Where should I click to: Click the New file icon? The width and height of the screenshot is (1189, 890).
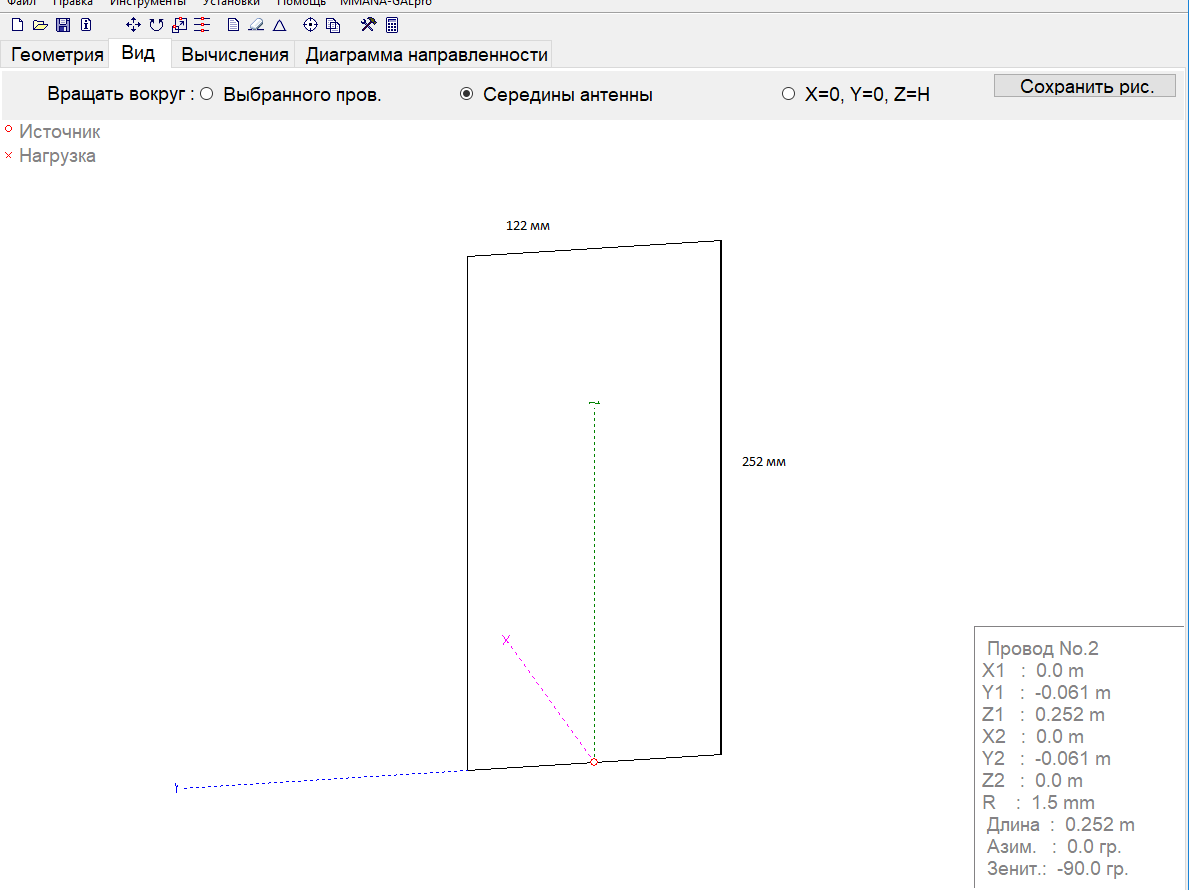[x=17, y=25]
